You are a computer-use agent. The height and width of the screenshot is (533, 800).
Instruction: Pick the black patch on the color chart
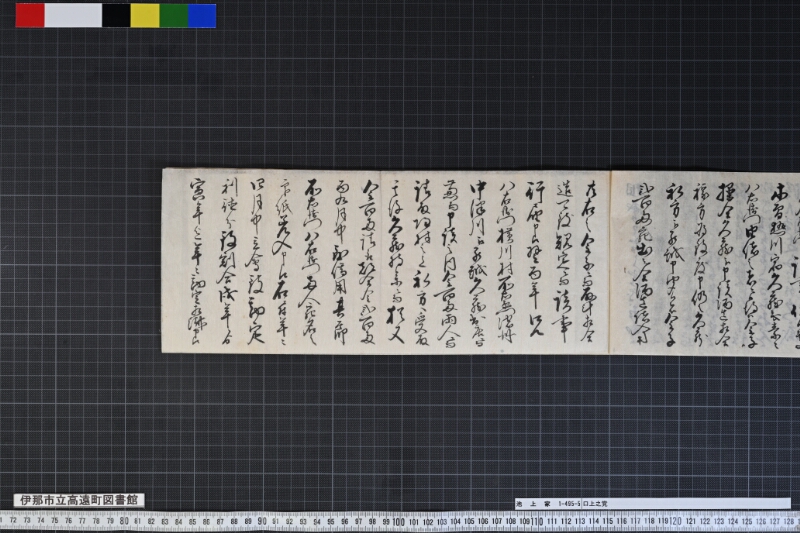116,16
